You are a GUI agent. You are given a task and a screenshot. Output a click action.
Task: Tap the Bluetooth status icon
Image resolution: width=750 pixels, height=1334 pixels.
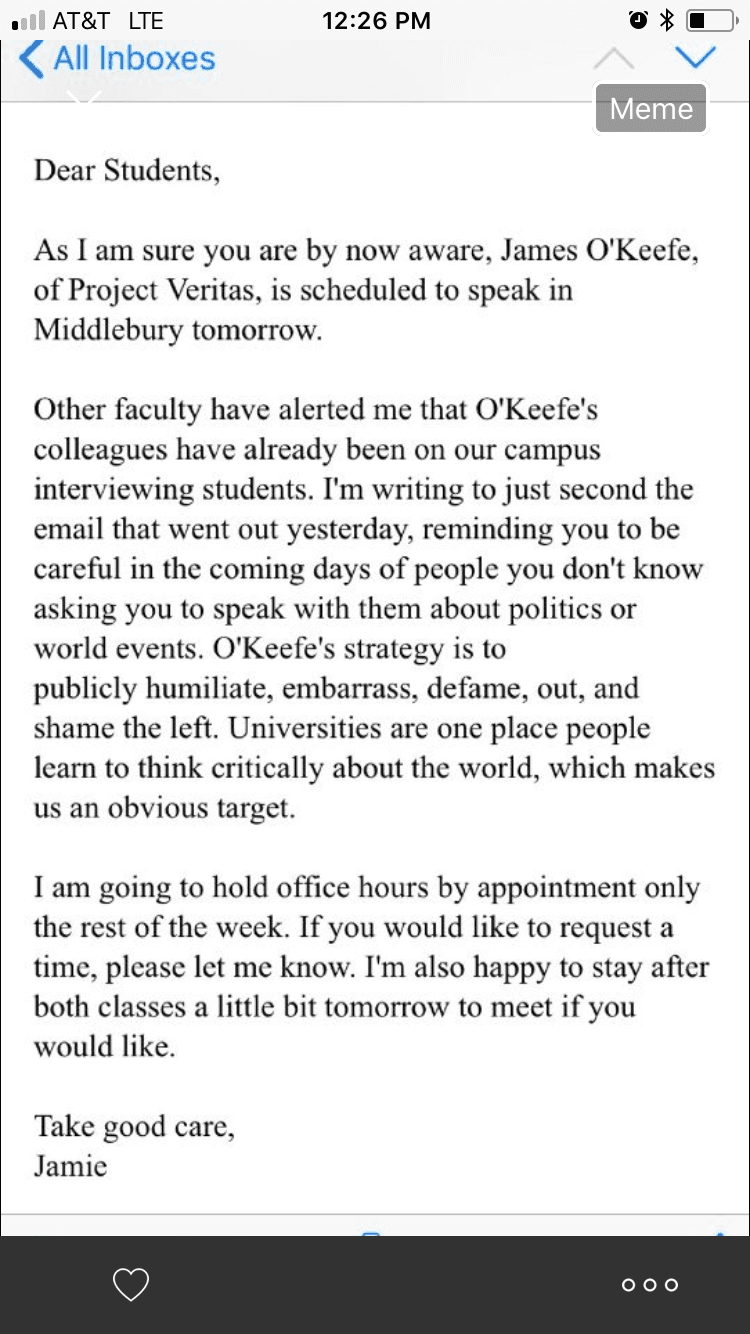pyautogui.click(x=667, y=20)
